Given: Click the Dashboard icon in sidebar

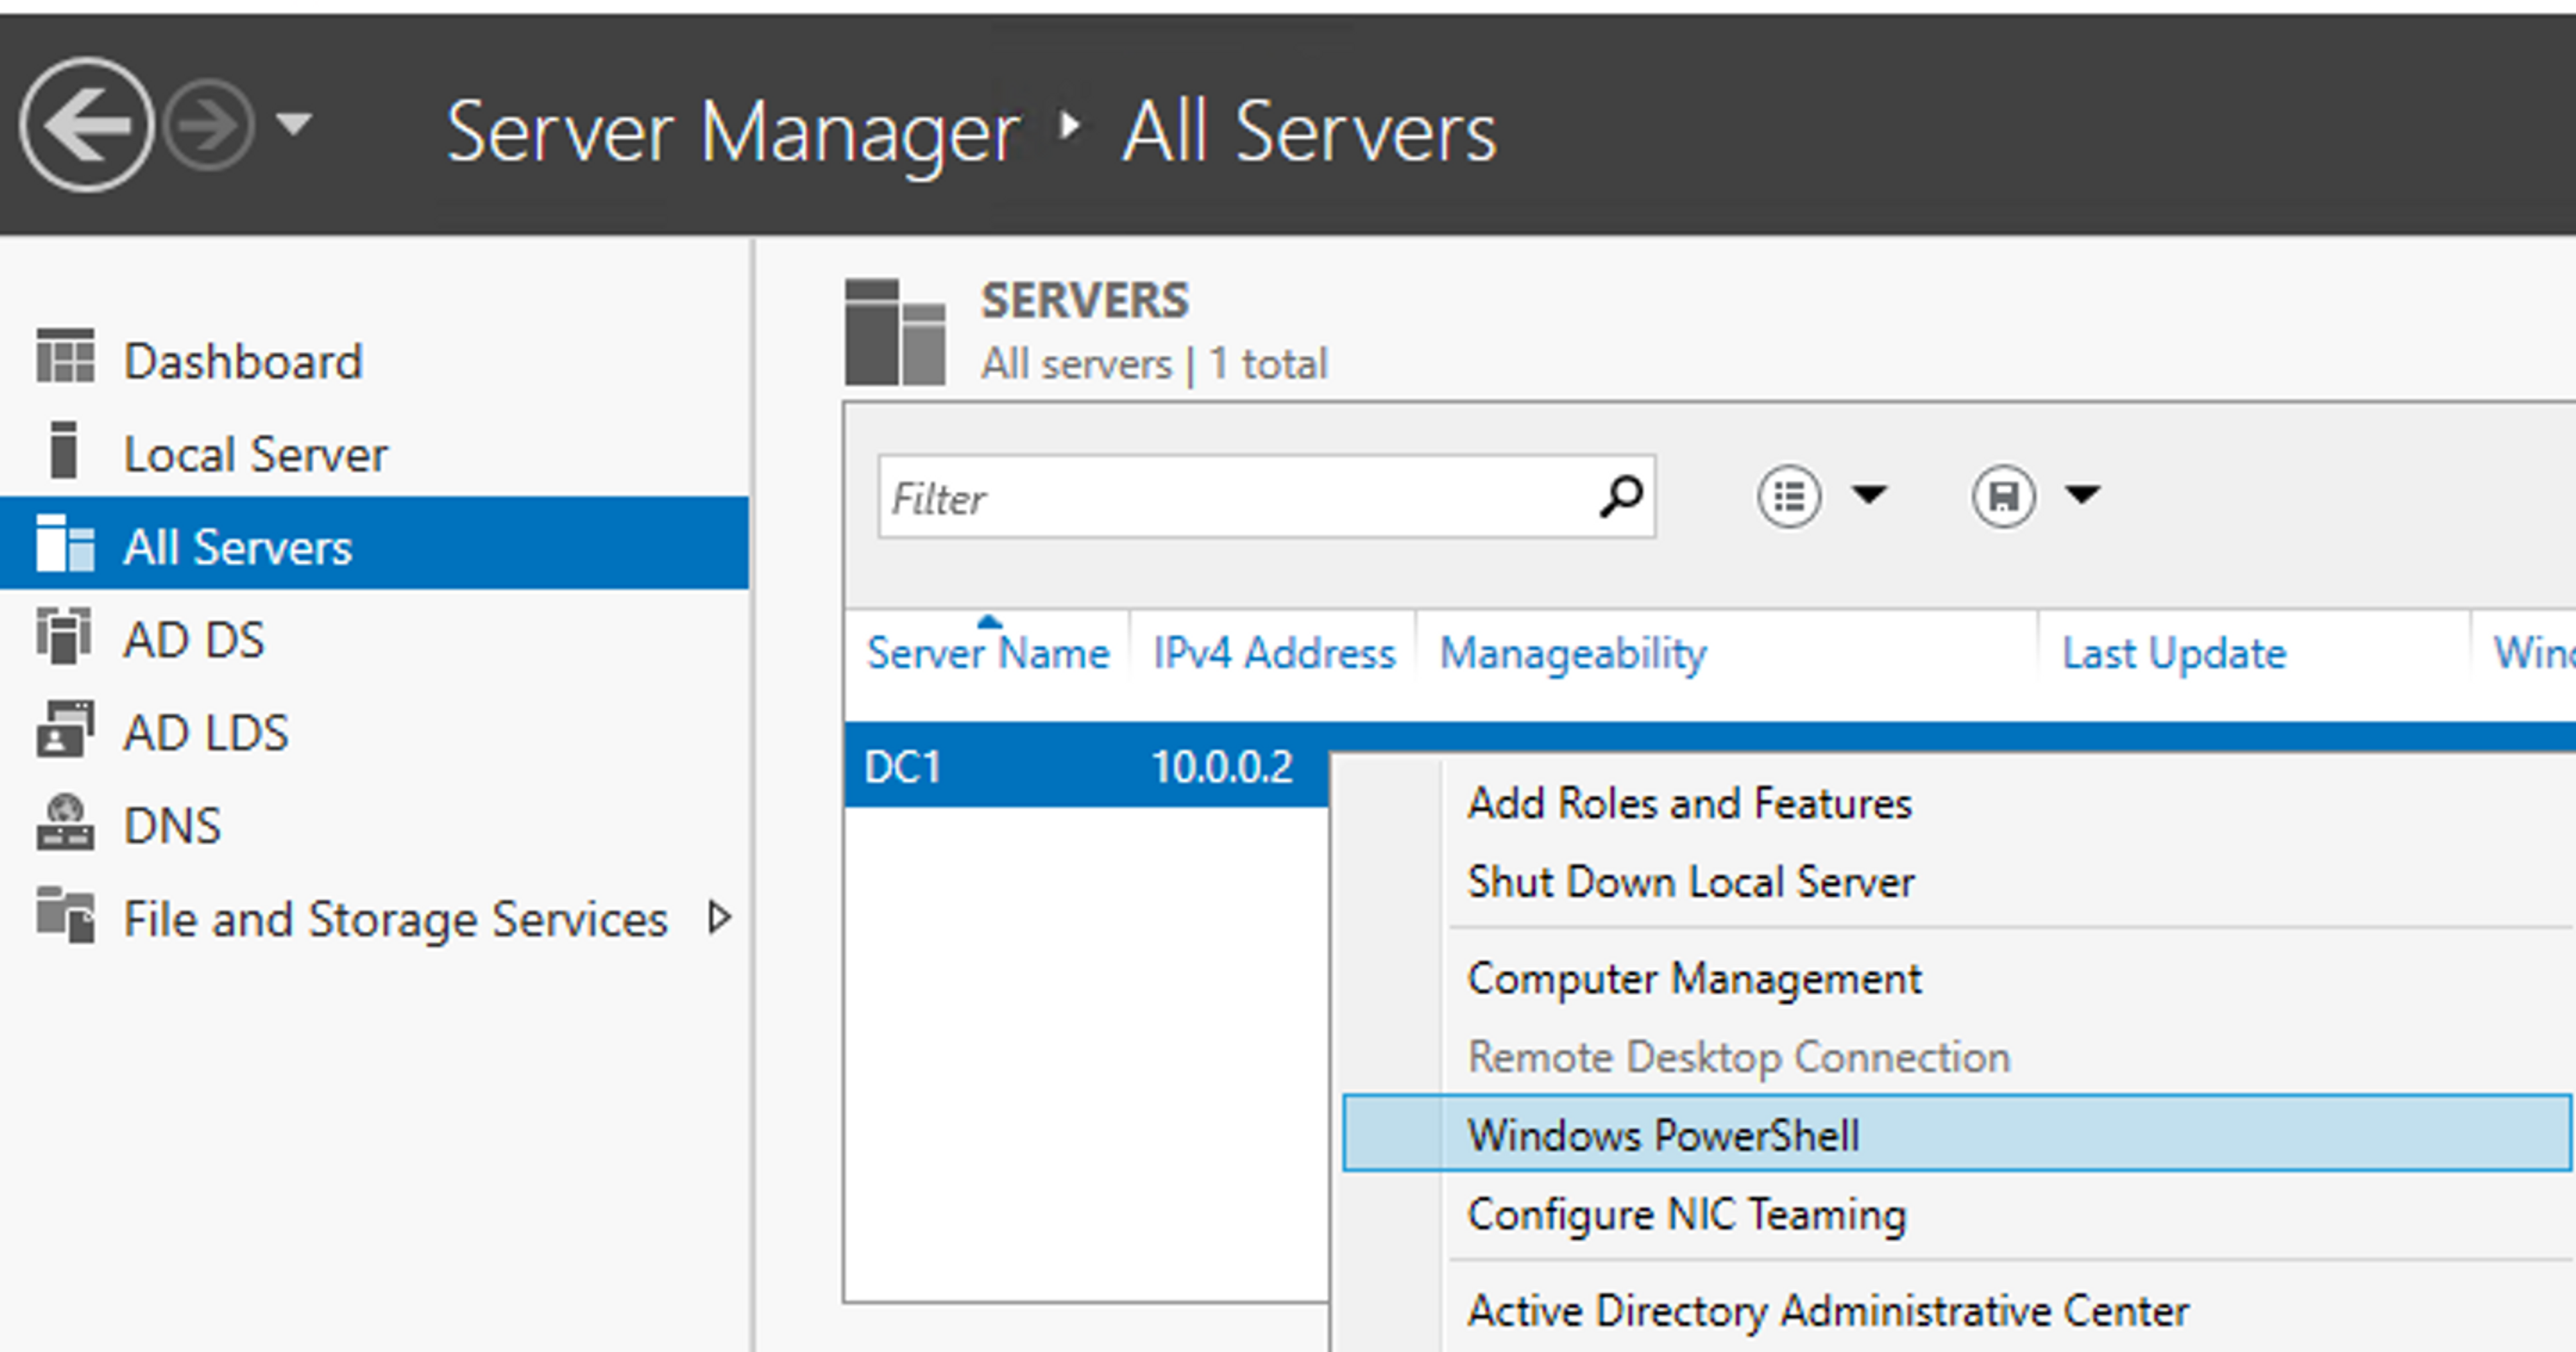Looking at the screenshot, I should click(x=65, y=357).
